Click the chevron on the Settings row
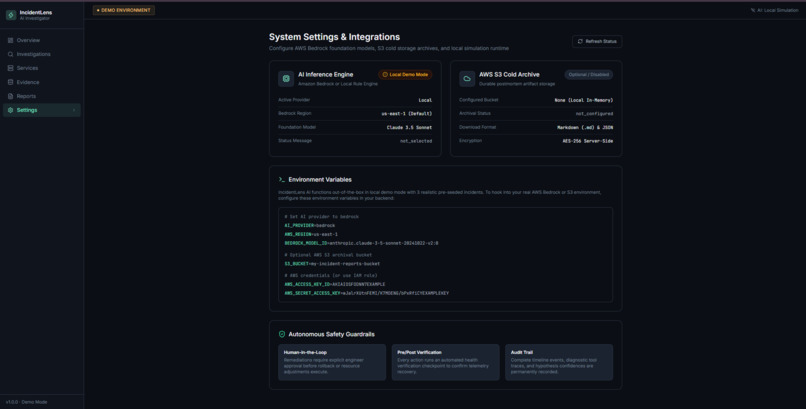This screenshot has height=409, width=806. coord(74,110)
